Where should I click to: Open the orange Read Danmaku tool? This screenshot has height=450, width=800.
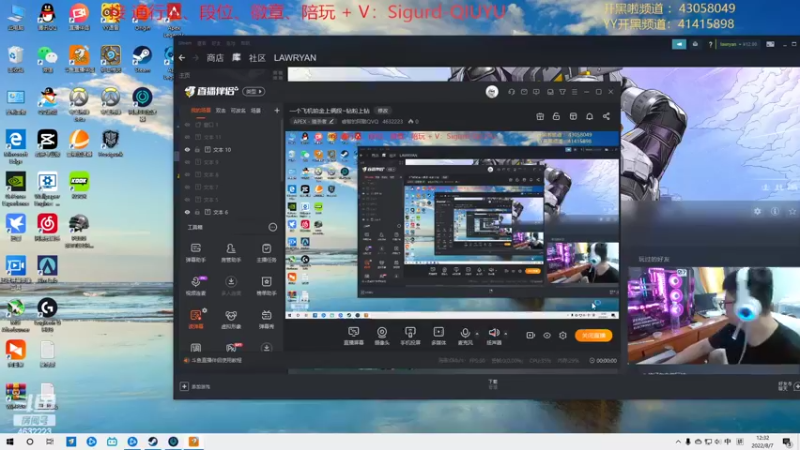(x=195, y=319)
